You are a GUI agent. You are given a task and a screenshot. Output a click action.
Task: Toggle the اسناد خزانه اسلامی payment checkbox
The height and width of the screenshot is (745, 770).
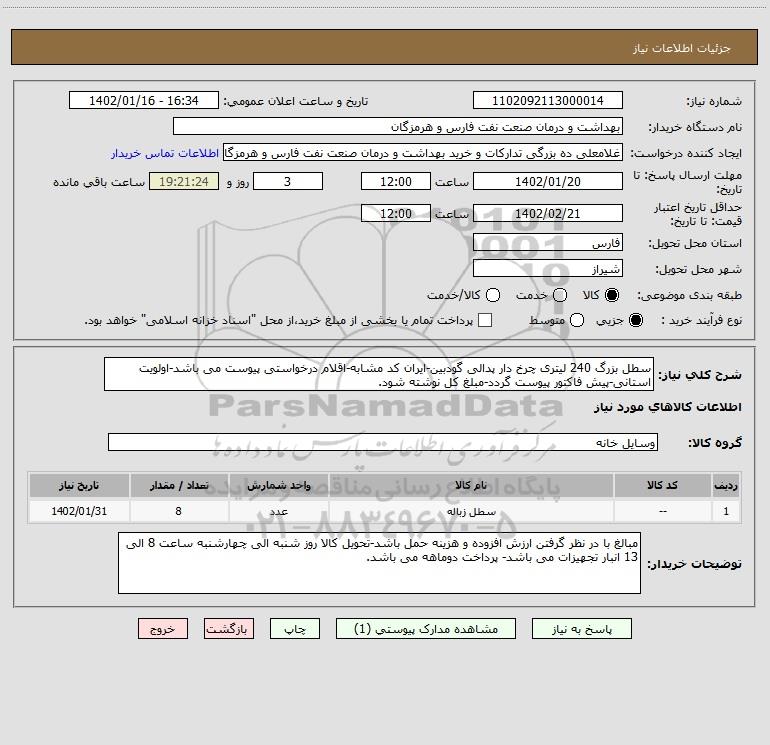[x=485, y=320]
